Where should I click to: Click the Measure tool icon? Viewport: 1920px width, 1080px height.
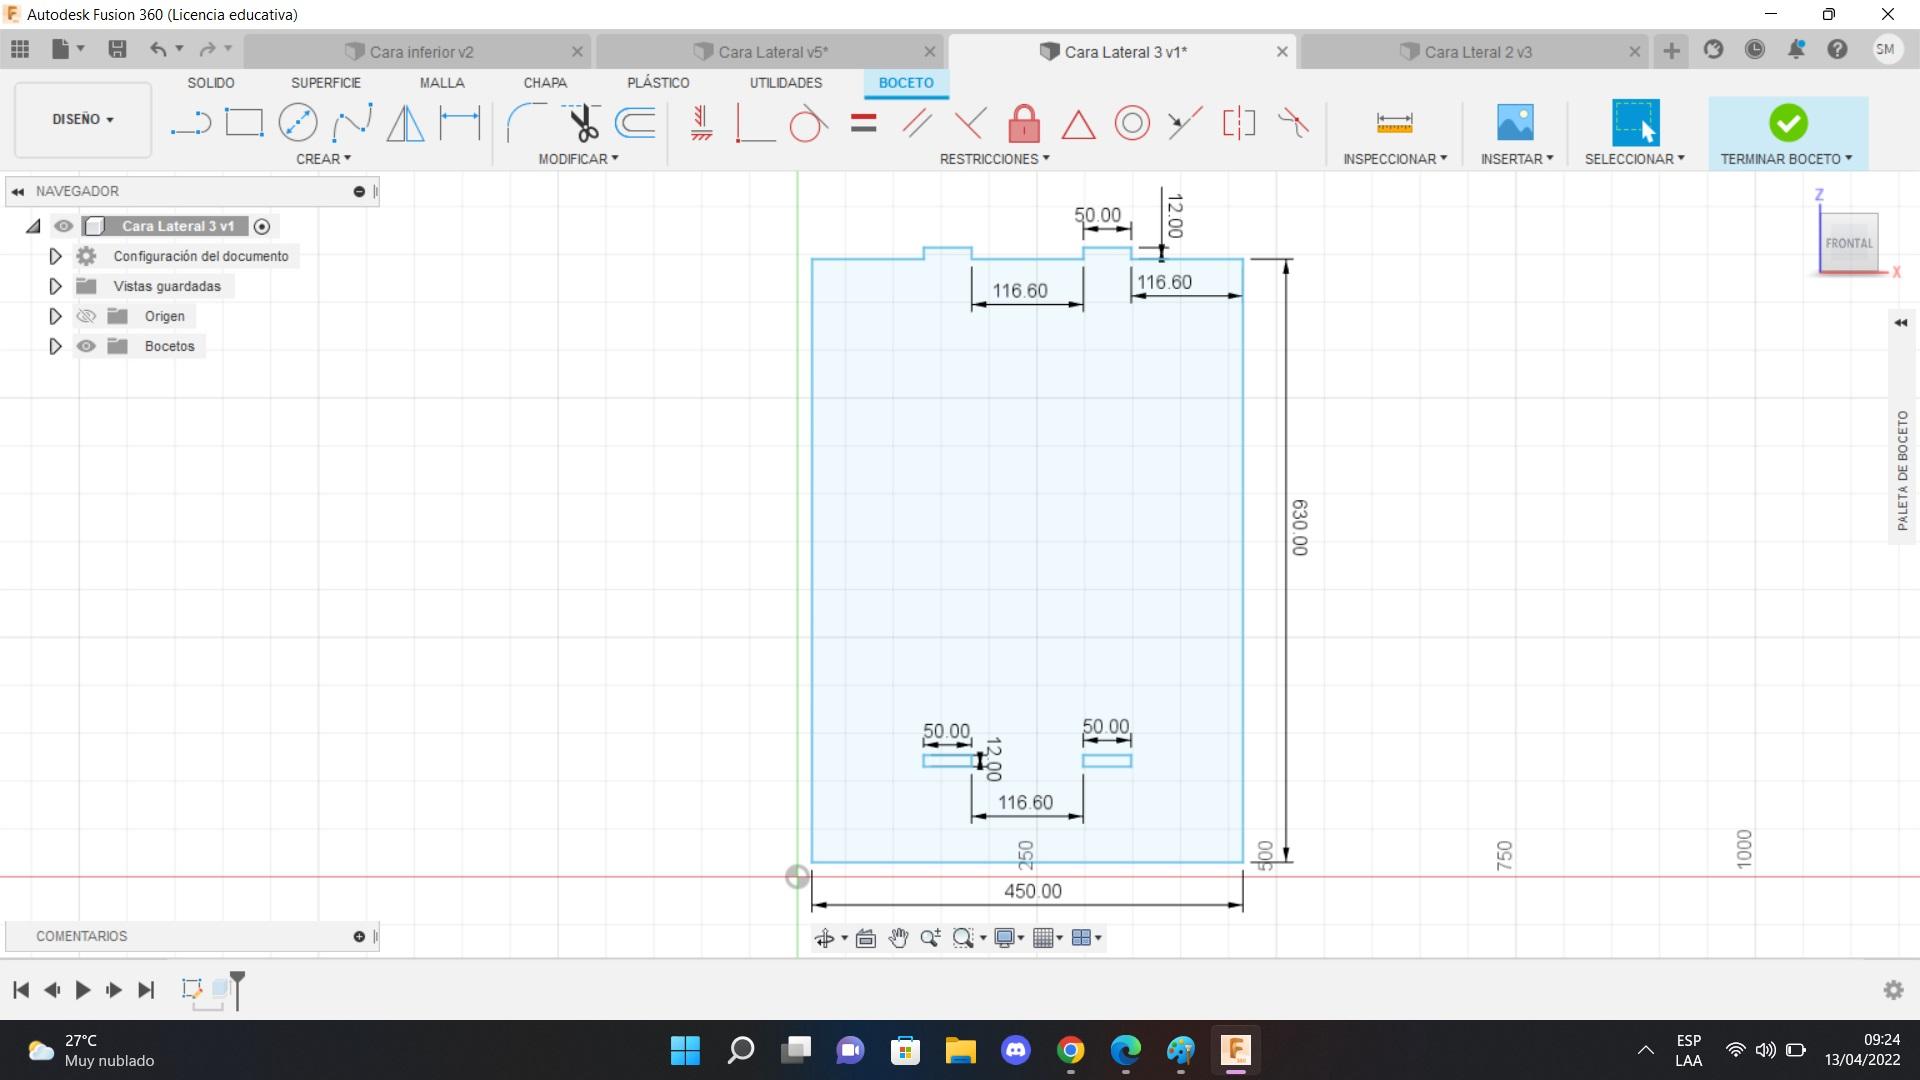pos(1394,123)
